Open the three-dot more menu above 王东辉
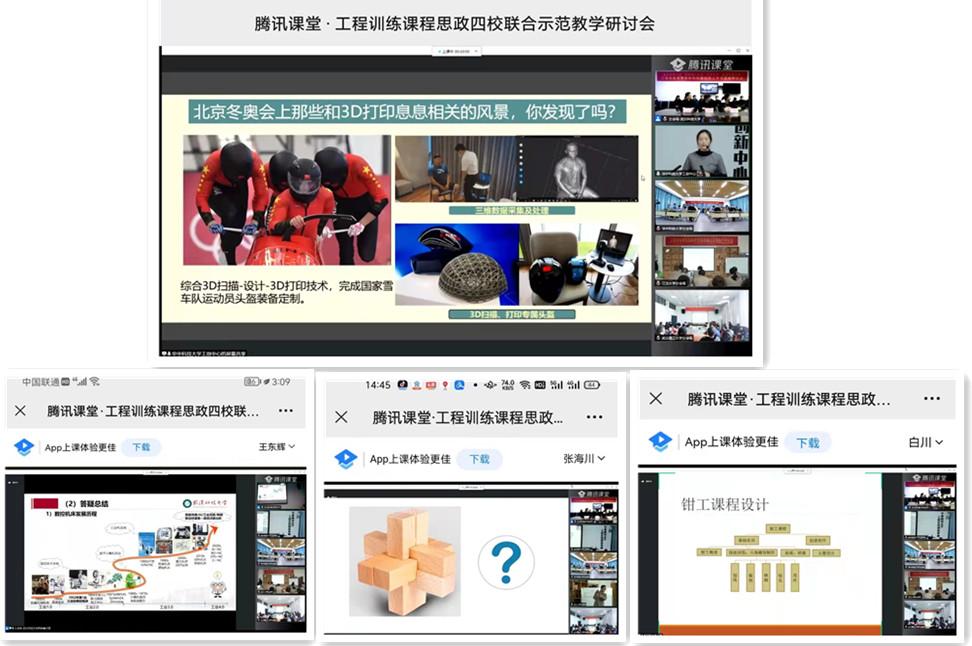Viewport: 972px width, 646px height. [x=286, y=411]
